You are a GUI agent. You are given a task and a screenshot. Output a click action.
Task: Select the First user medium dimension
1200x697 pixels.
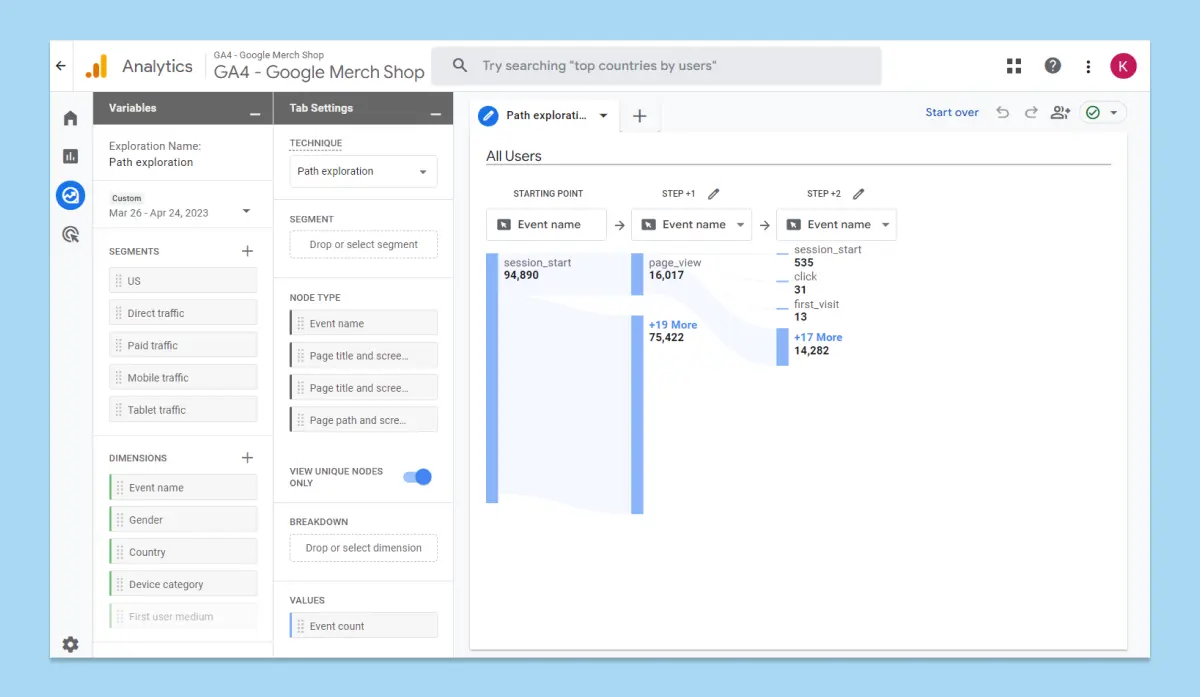click(x=183, y=617)
